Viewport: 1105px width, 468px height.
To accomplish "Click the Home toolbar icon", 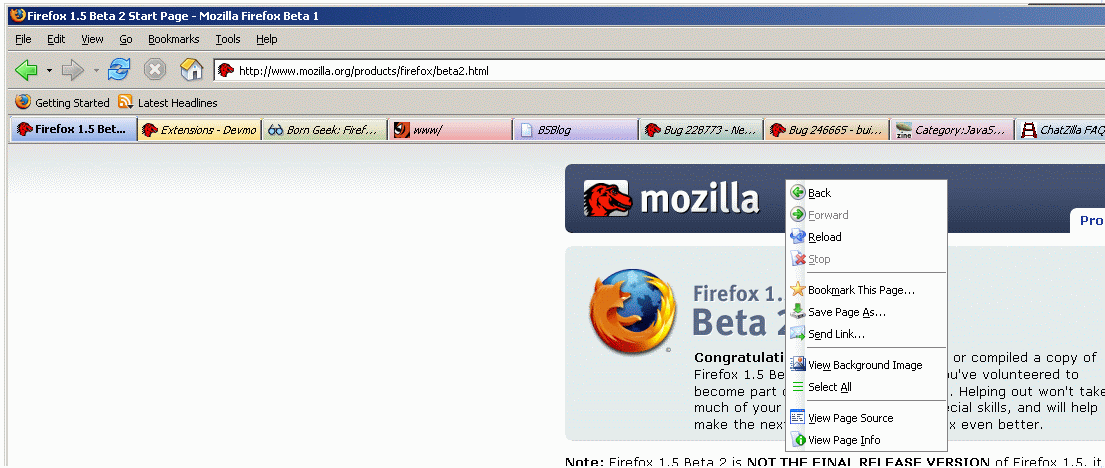I will tap(192, 70).
